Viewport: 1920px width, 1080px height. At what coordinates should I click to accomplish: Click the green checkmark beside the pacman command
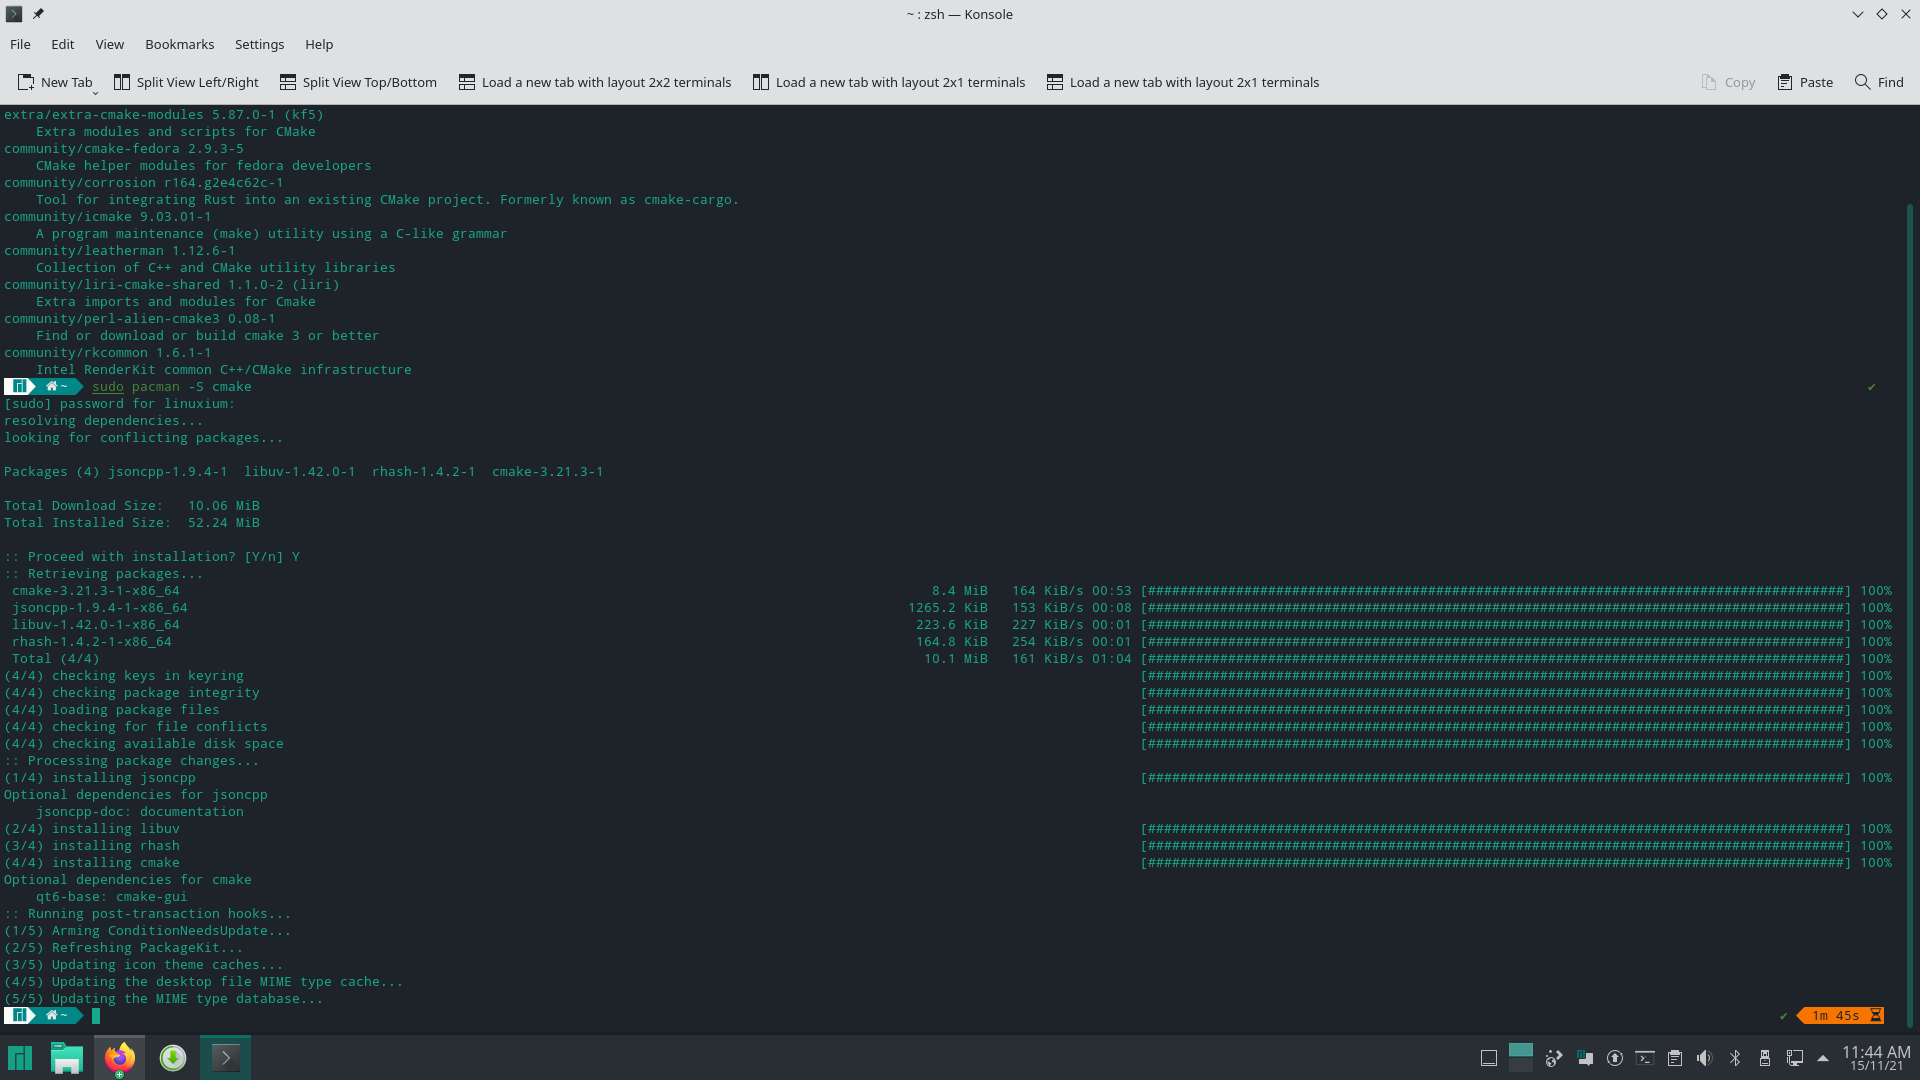click(1871, 386)
